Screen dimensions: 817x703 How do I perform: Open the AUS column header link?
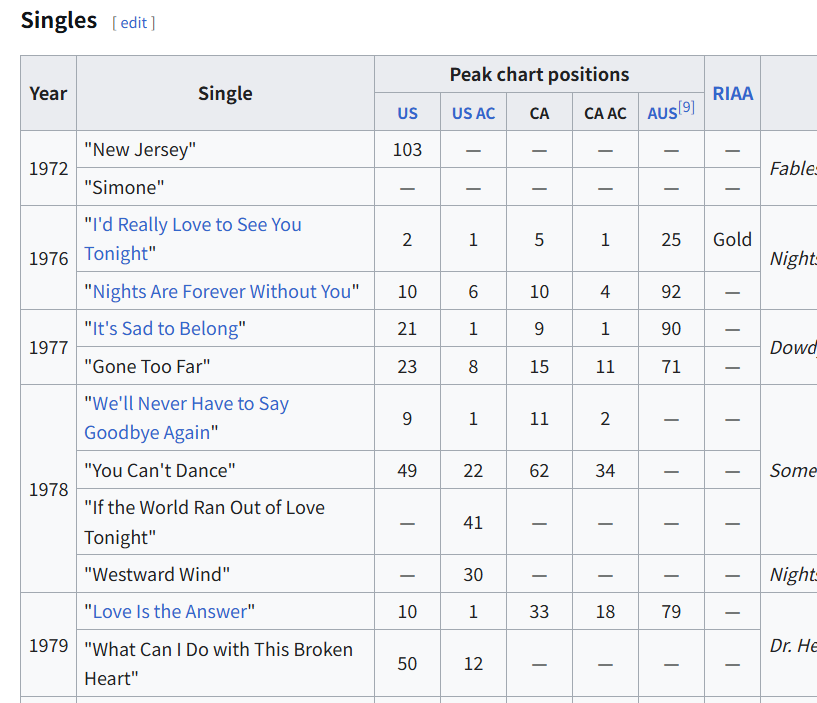click(662, 113)
